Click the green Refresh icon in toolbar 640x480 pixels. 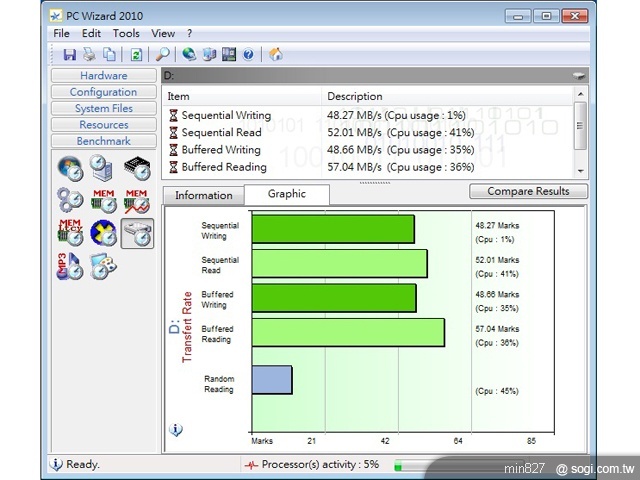136,54
